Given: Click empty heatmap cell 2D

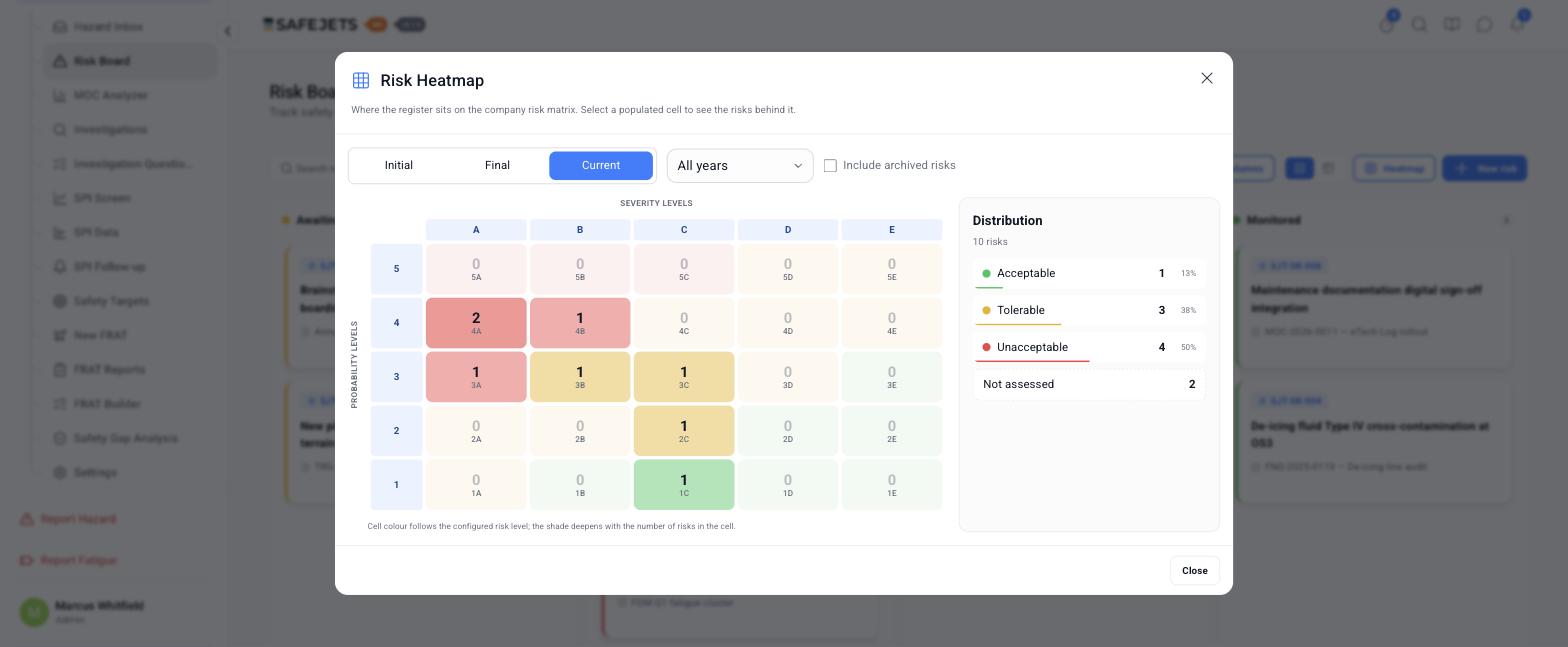Looking at the screenshot, I should (788, 431).
